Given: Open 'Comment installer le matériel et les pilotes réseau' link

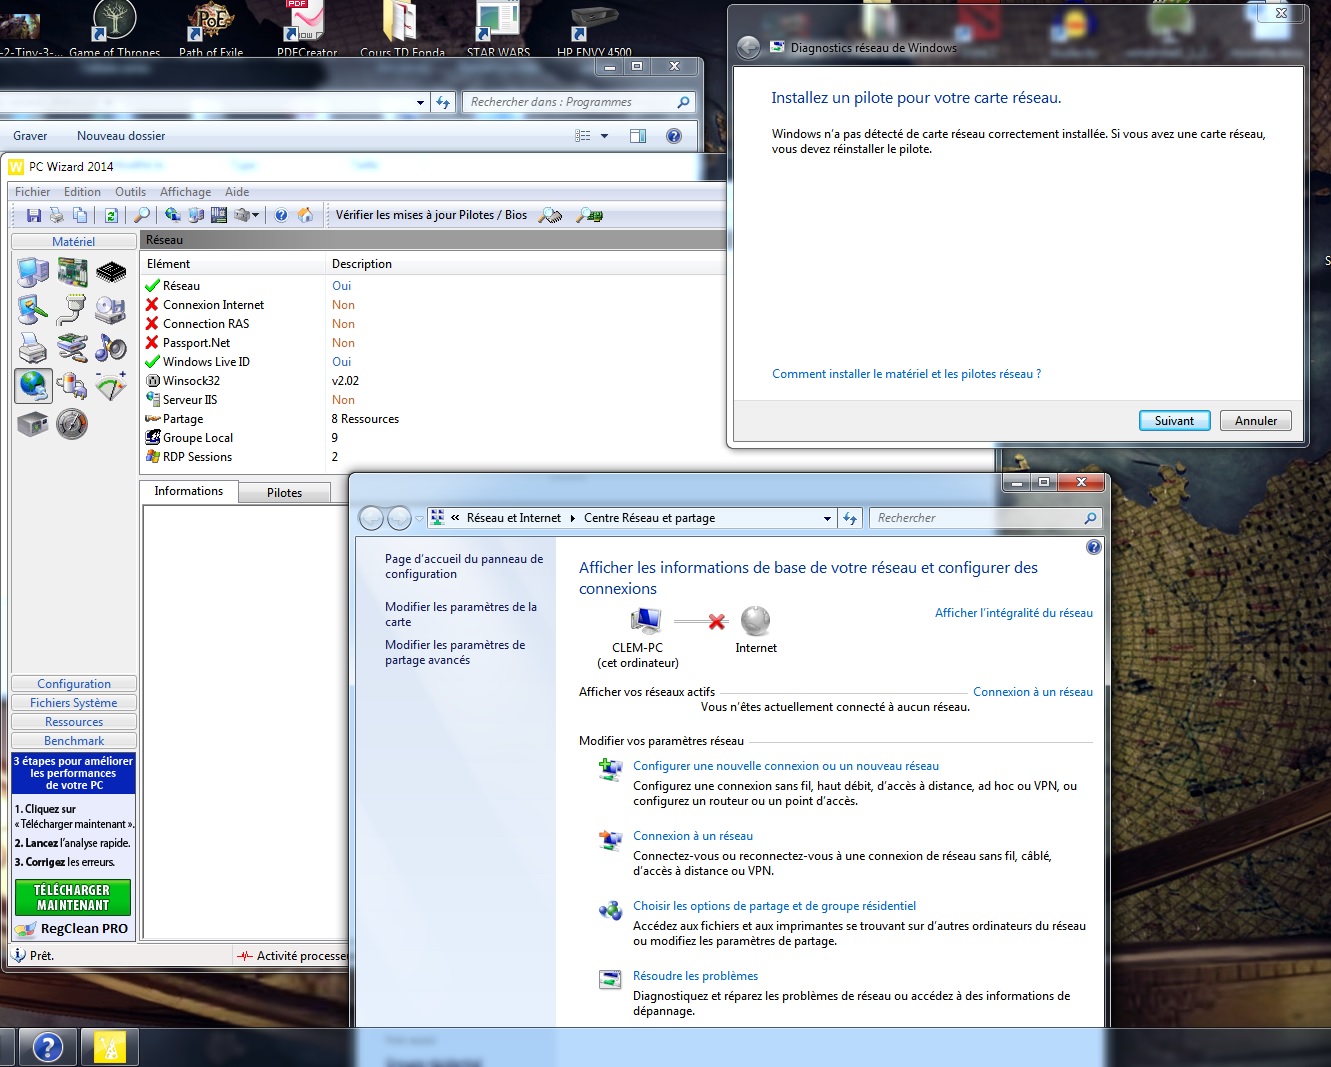Looking at the screenshot, I should coord(906,374).
